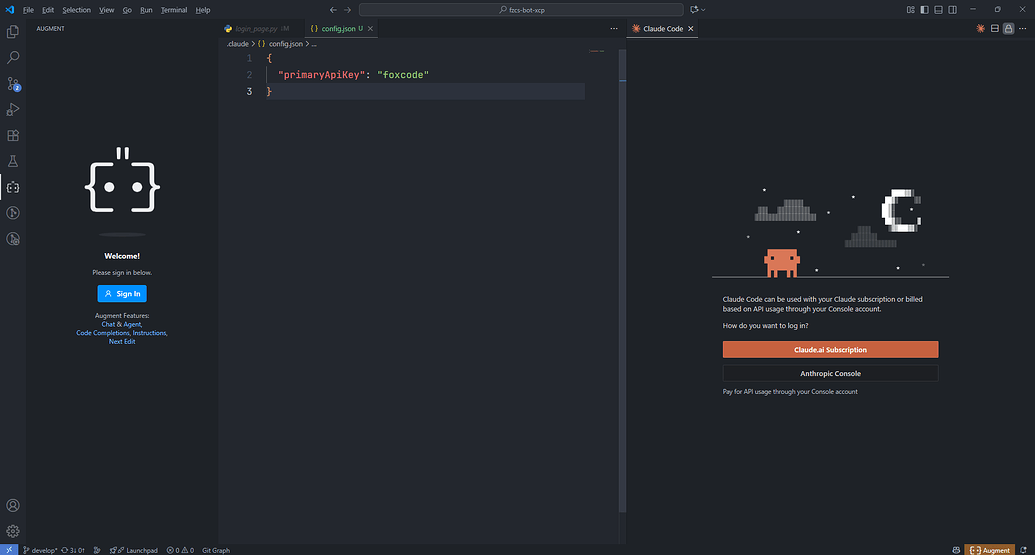Open the Selection menu
The width and height of the screenshot is (1035, 555).
[77, 10]
